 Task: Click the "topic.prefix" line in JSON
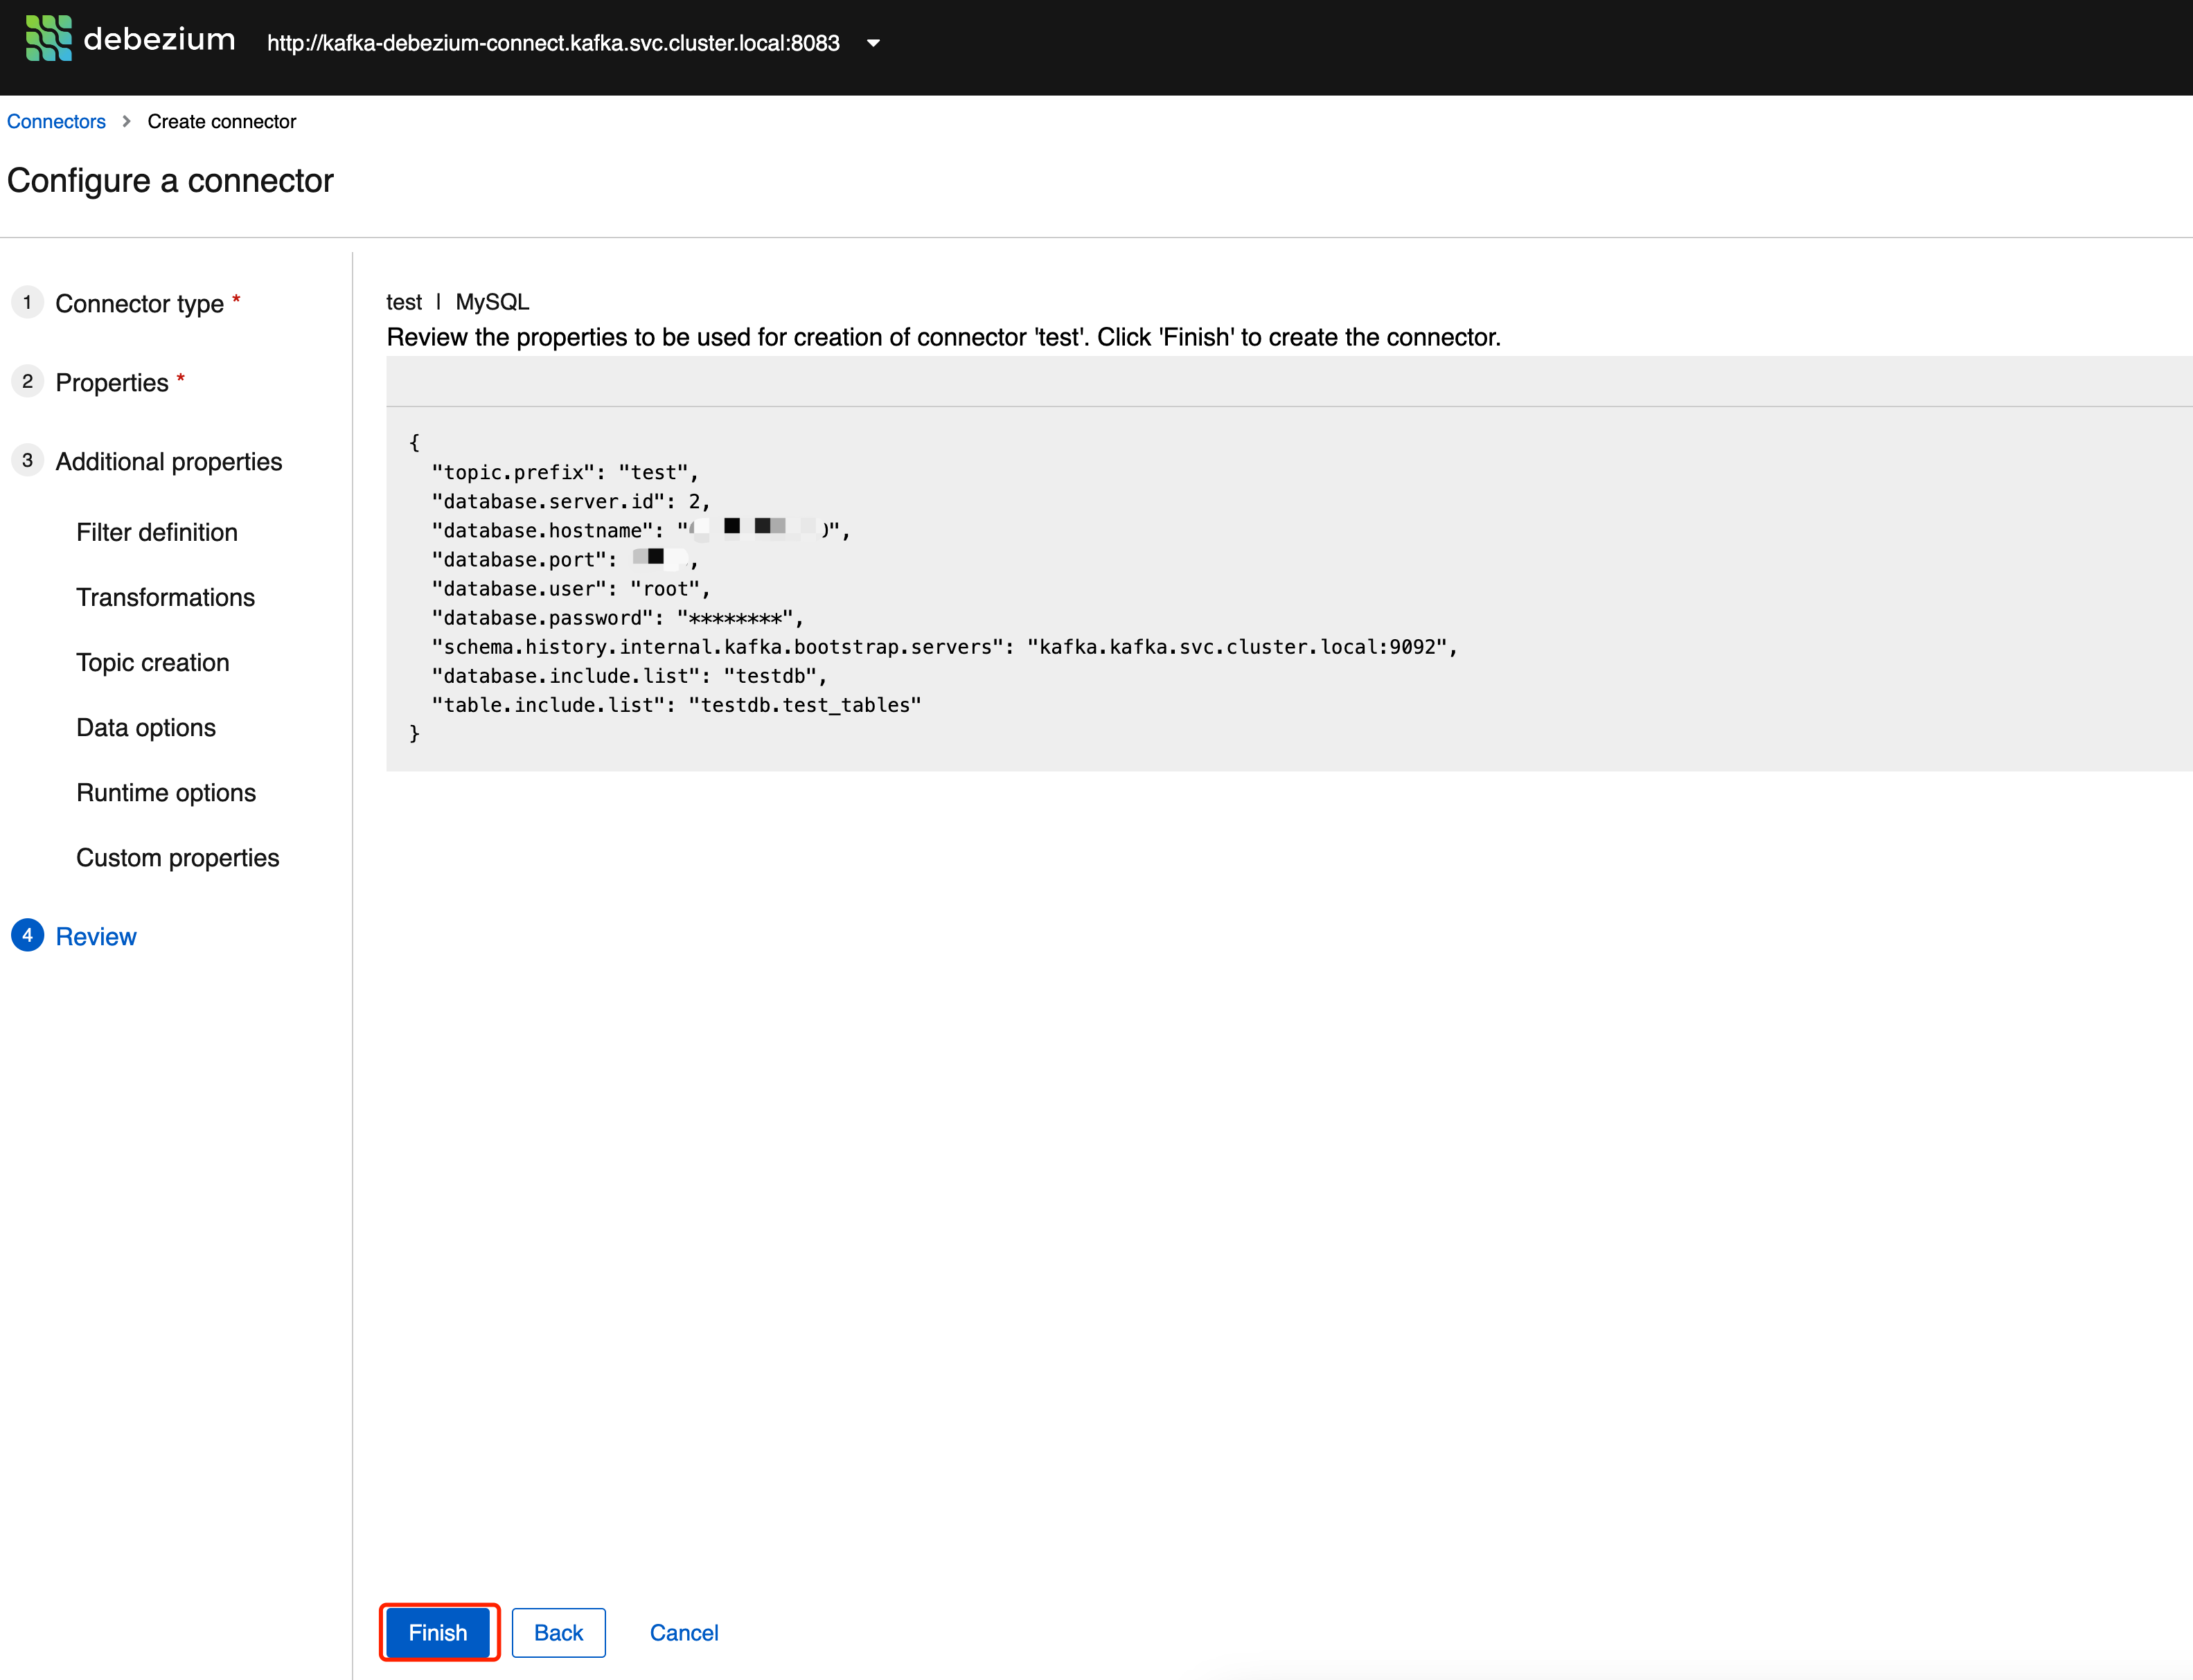(x=565, y=472)
